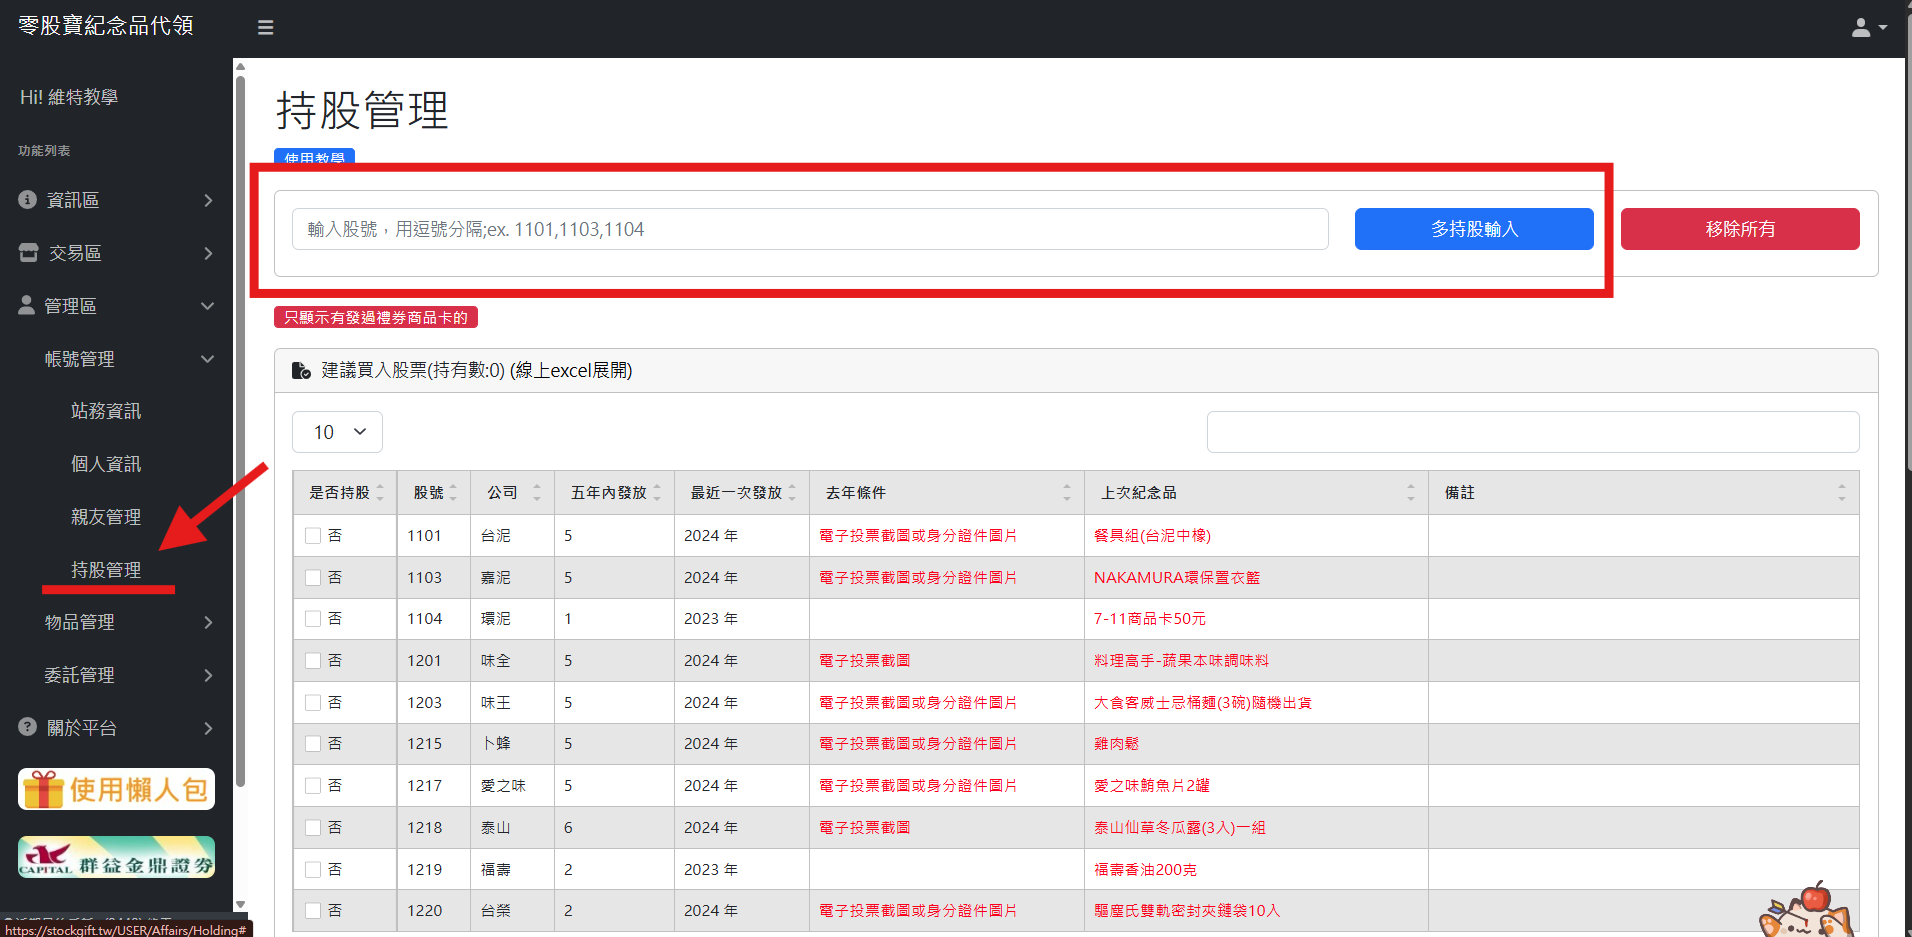The height and width of the screenshot is (937, 1912).
Task: Click '雞肉鬆' souvenir text
Action: (1116, 744)
